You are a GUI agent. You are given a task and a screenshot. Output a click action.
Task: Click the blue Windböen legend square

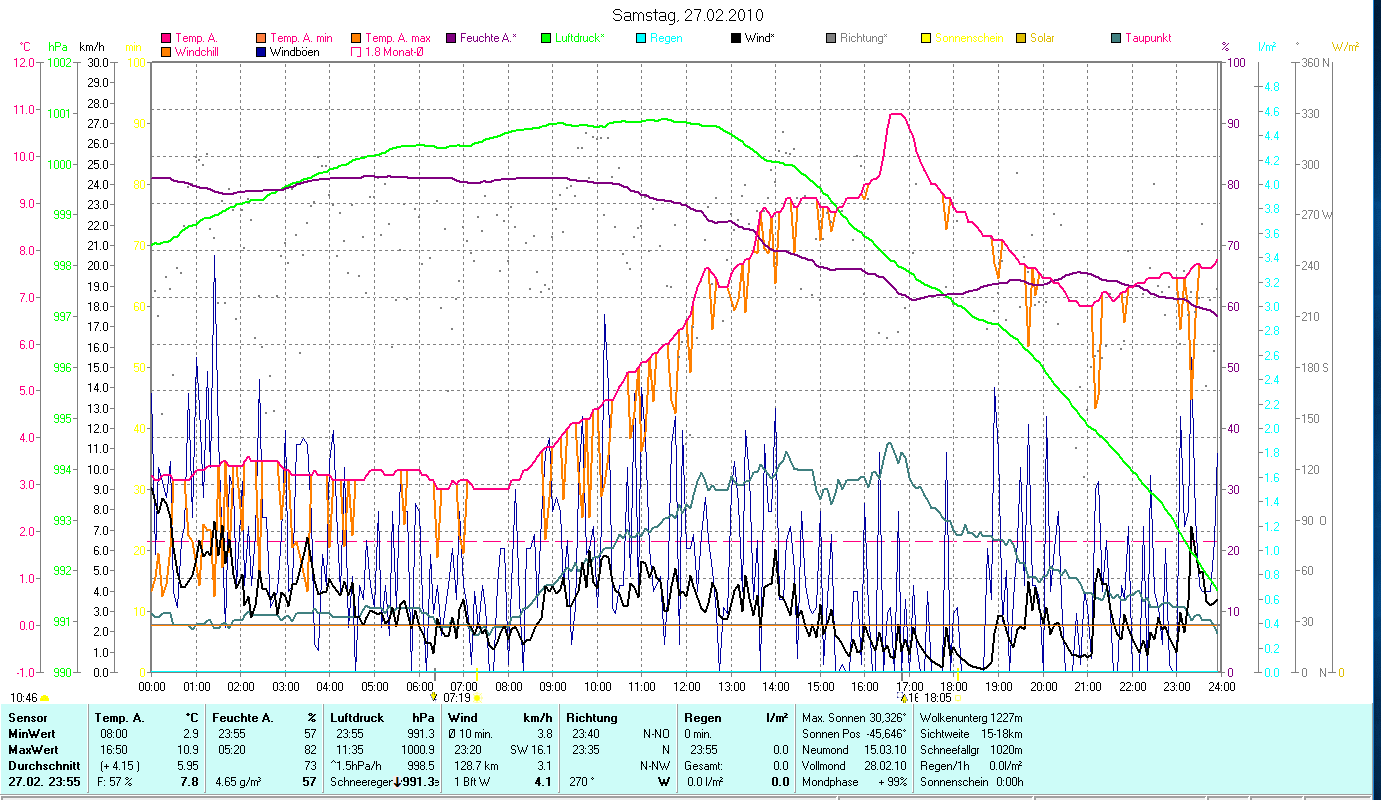click(x=260, y=52)
